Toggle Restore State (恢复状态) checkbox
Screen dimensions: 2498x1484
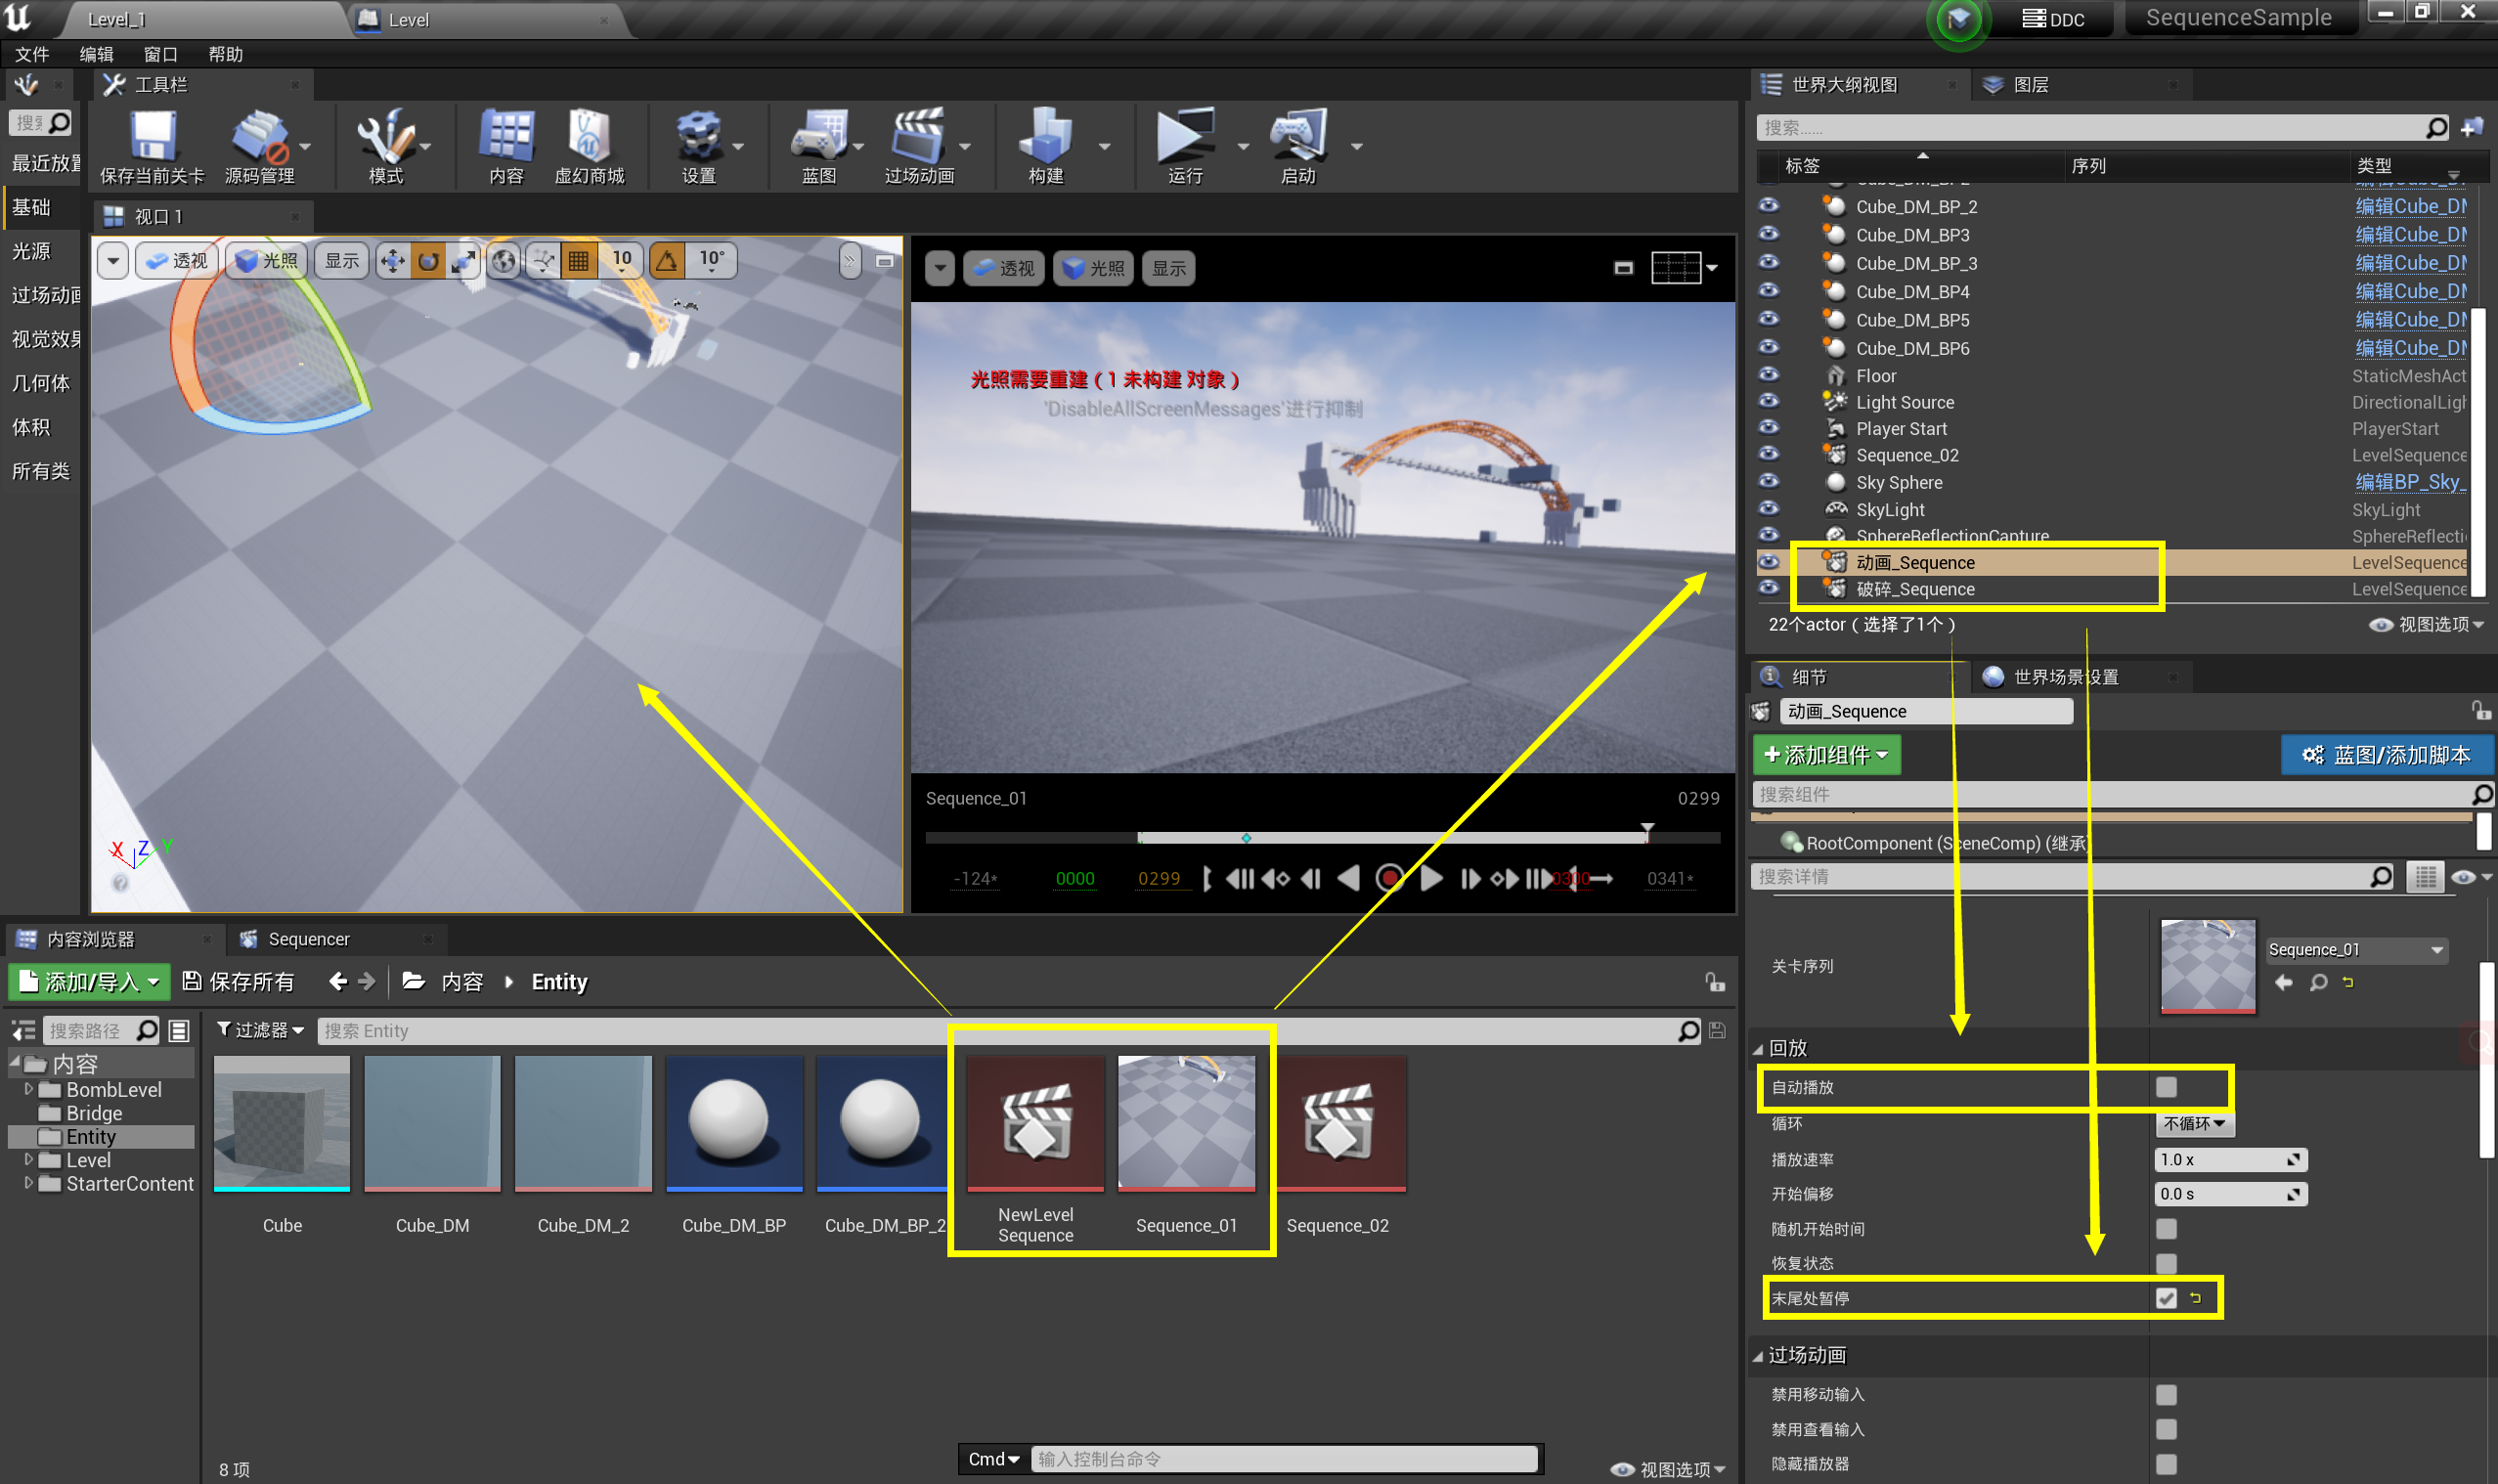coord(2166,1264)
